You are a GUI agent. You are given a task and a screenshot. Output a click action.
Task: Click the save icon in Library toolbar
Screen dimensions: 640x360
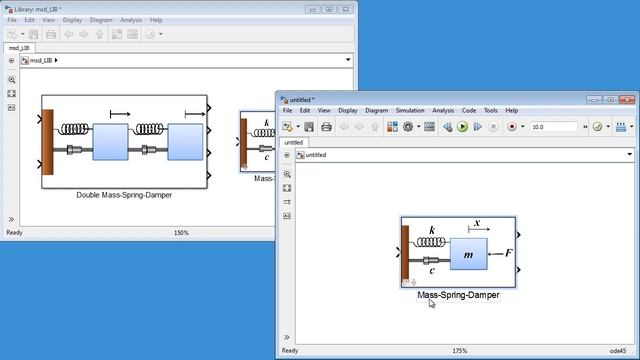point(33,34)
